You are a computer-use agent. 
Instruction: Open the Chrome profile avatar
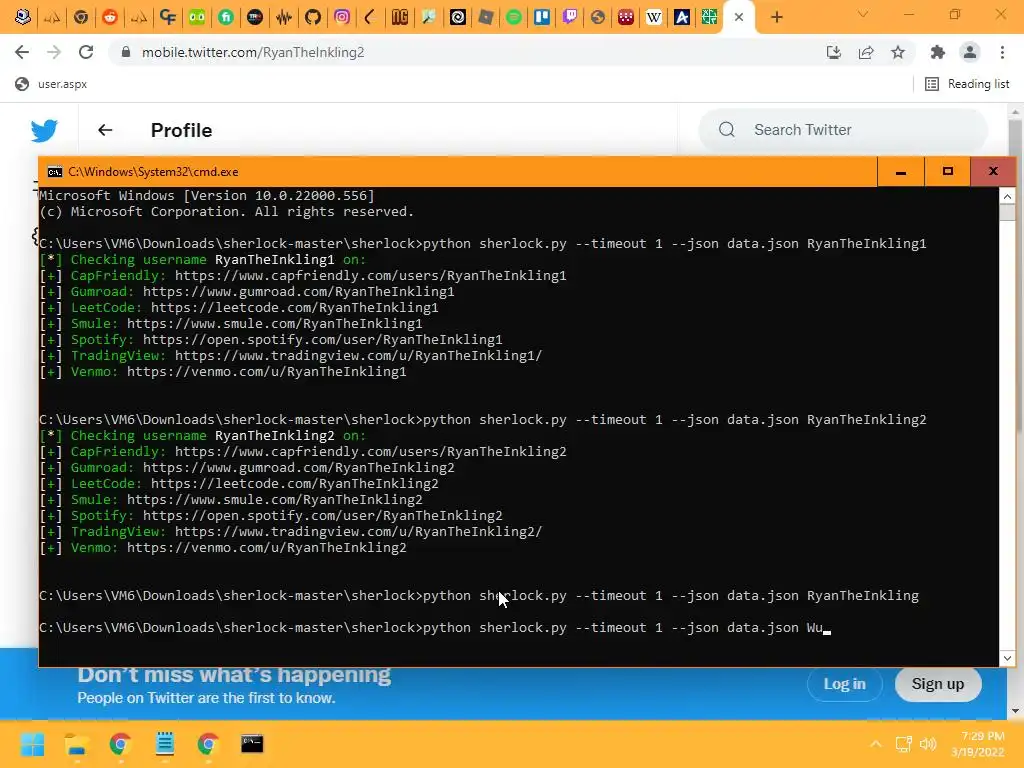(970, 52)
